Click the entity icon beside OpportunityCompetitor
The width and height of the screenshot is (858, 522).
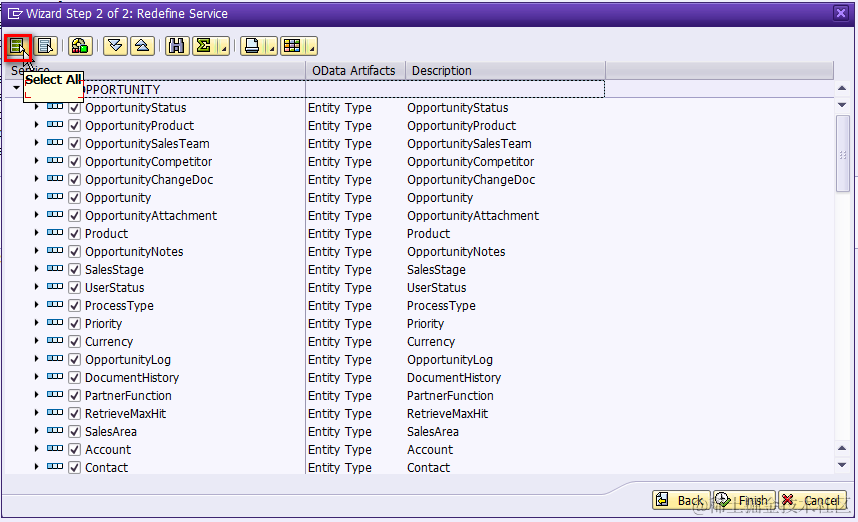pos(55,161)
